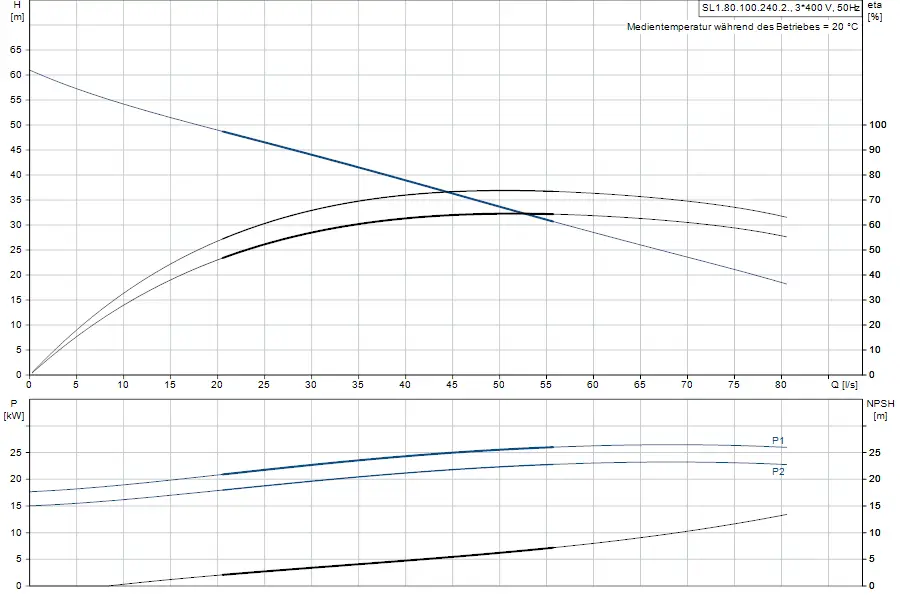Click the 20 tick on the Q axis

(x=216, y=385)
